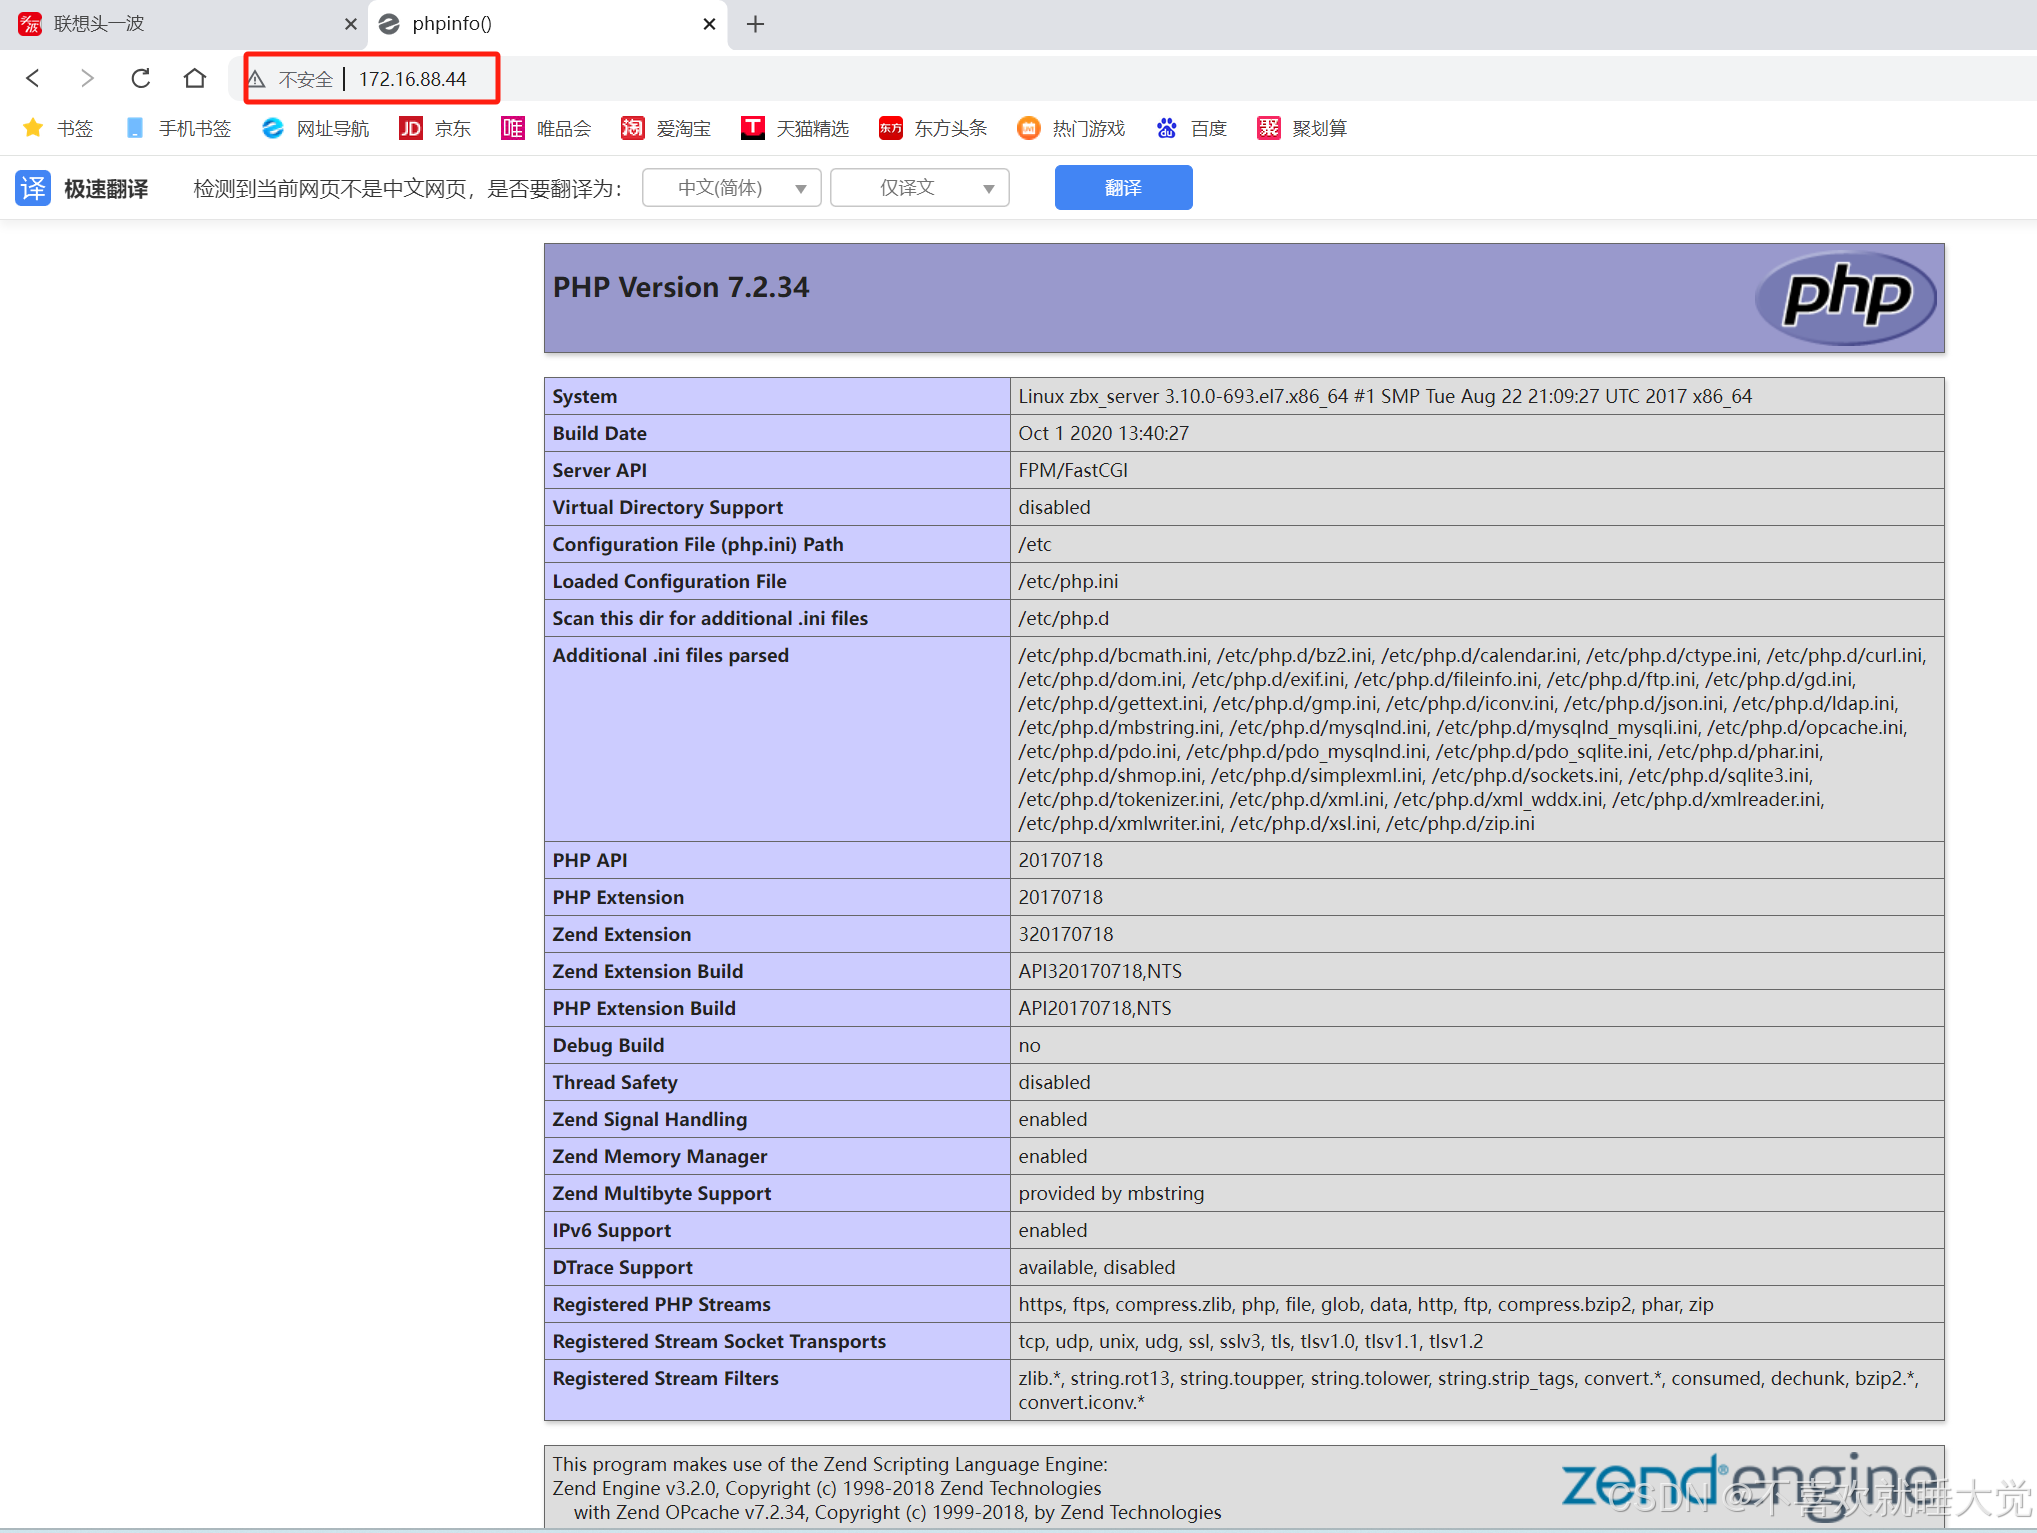2037x1533 pixels.
Task: Select the phpinfo() tab
Action: click(x=548, y=24)
